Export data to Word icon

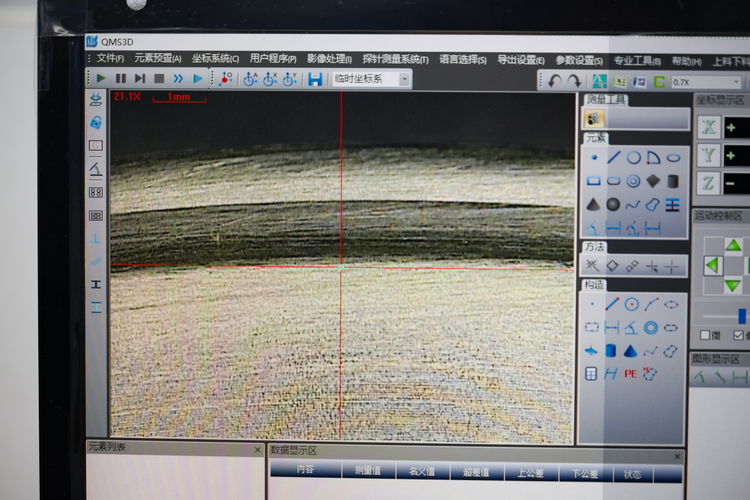[640, 82]
